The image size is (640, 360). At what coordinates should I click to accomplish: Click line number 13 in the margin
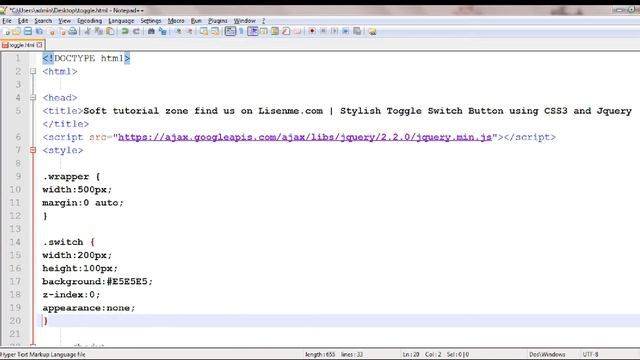15,229
